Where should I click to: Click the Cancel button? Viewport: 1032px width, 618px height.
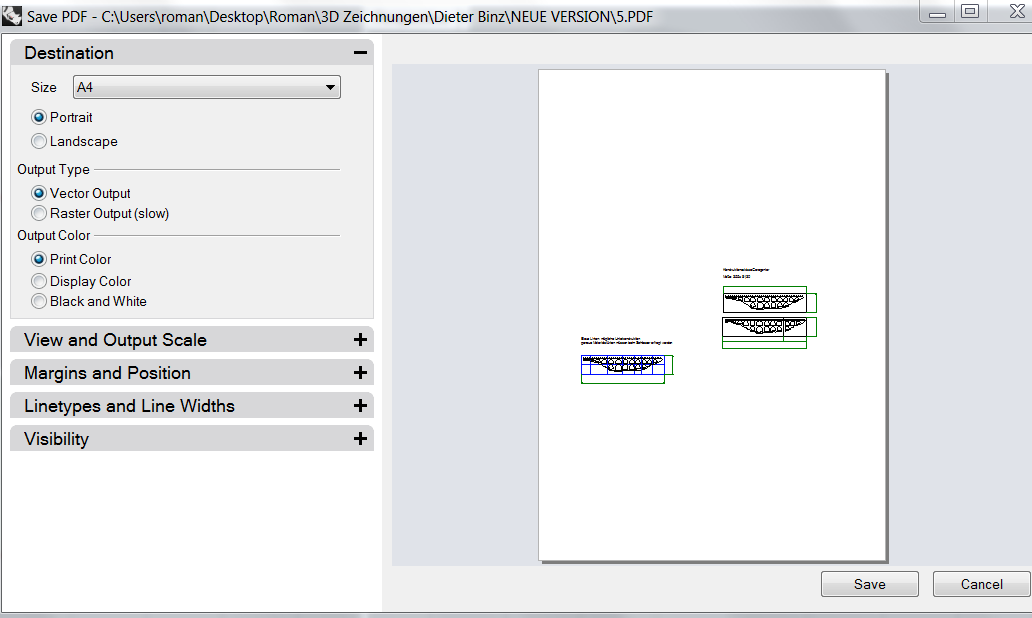click(981, 584)
